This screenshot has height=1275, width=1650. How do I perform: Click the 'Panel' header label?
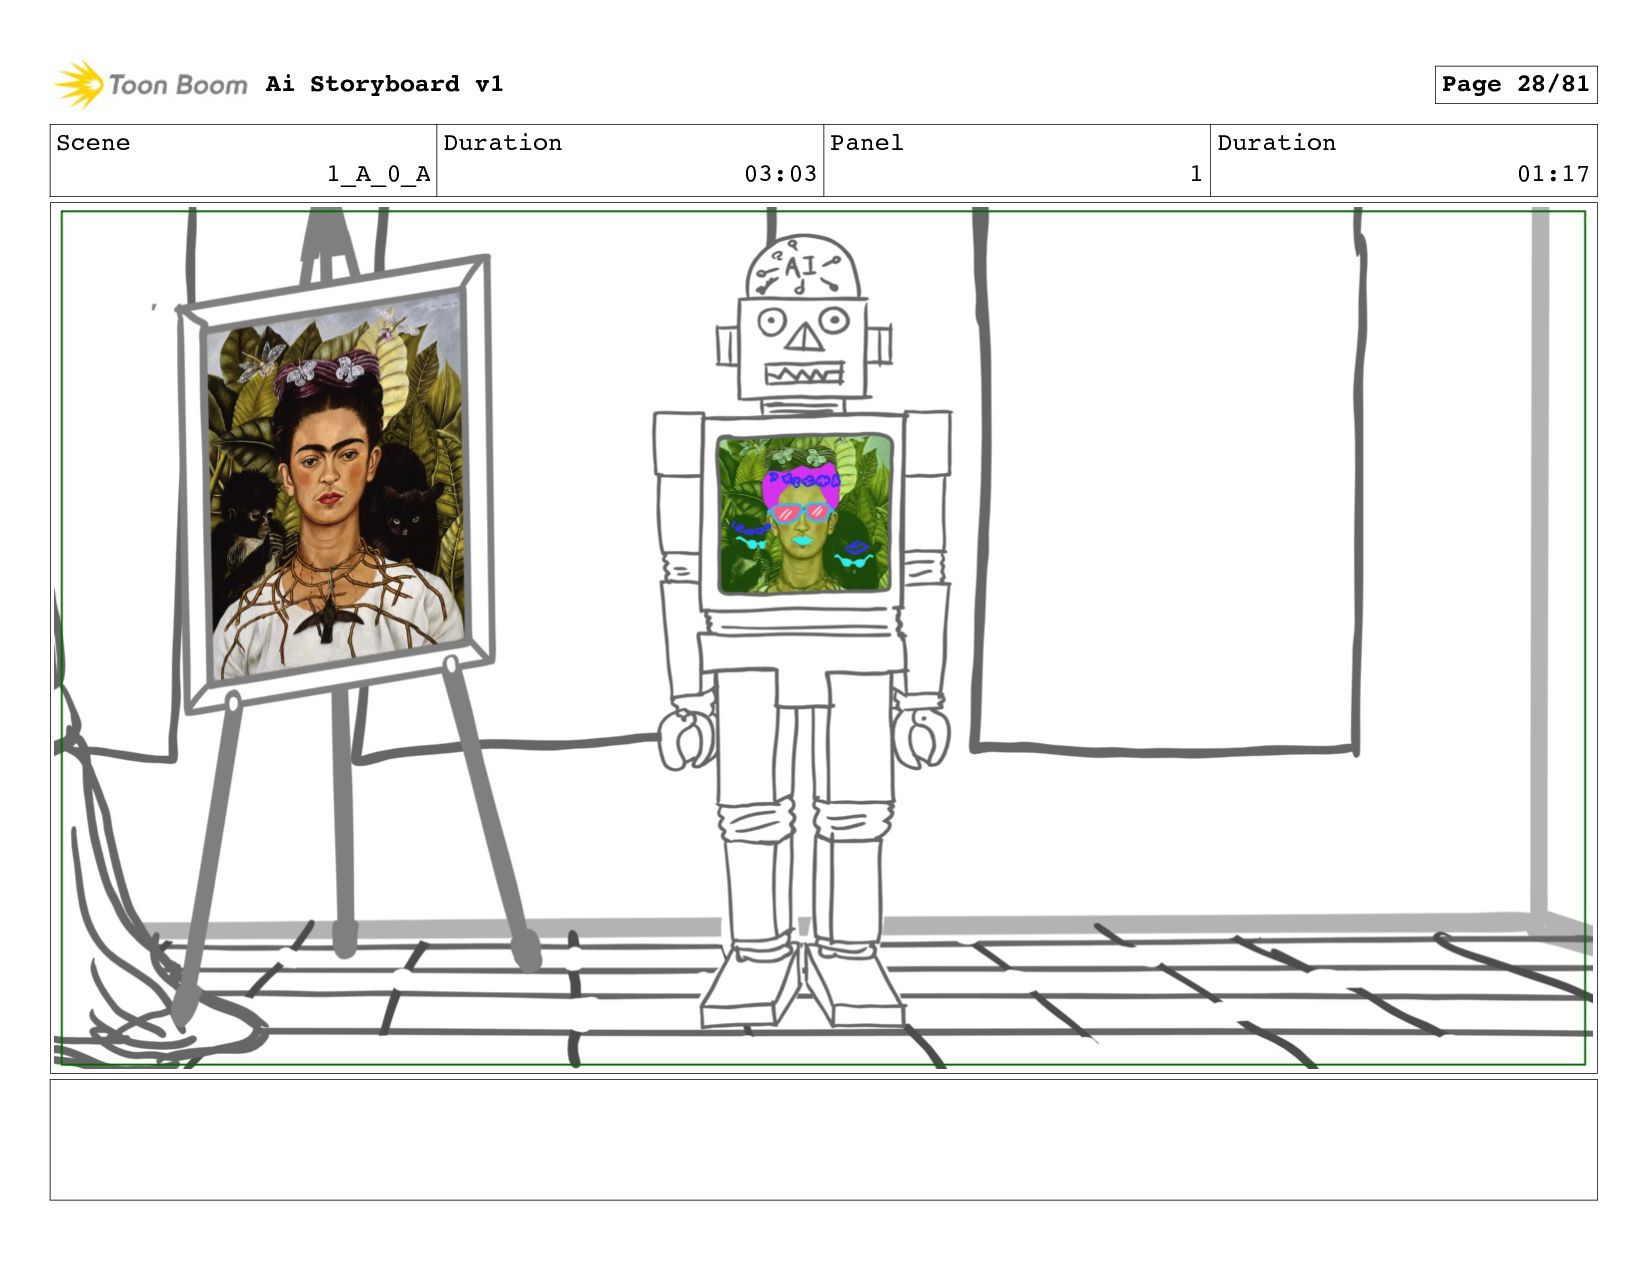(866, 143)
